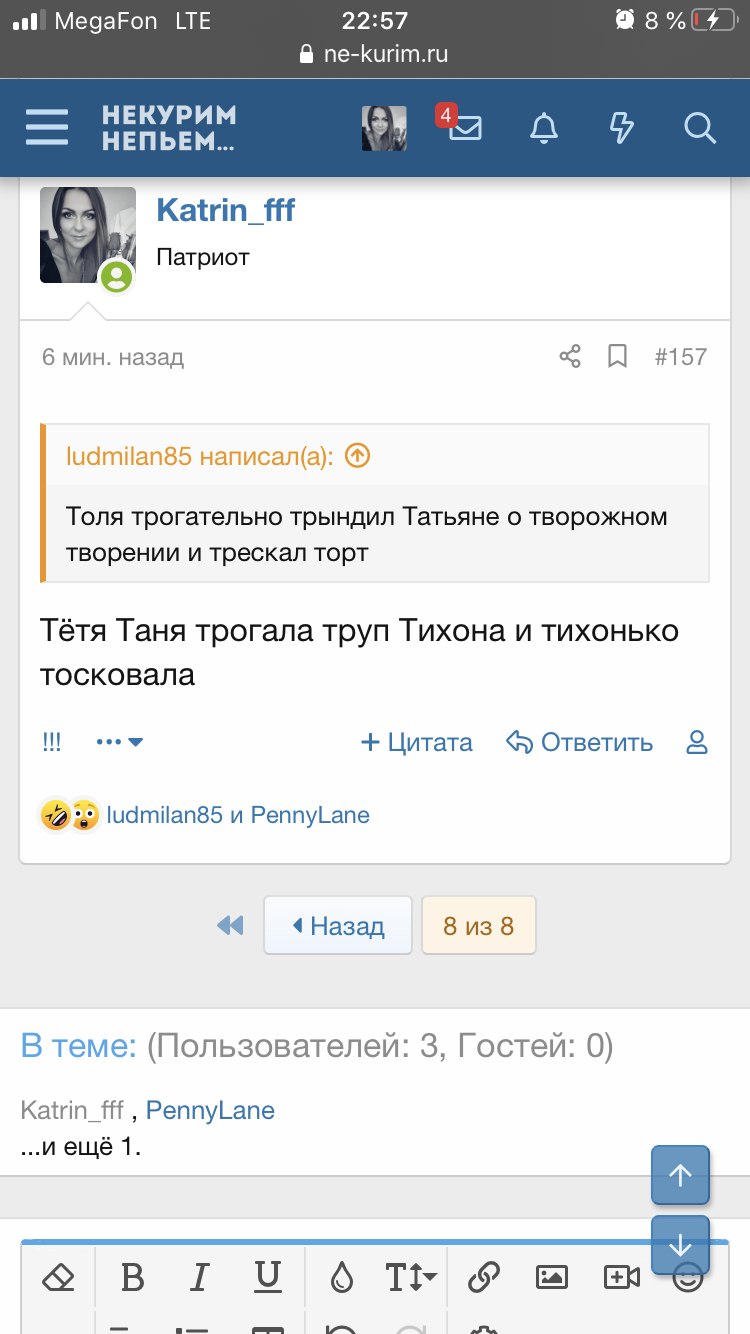This screenshot has width=750, height=1334.
Task: Open the what's new lightning icon
Action: pos(621,128)
